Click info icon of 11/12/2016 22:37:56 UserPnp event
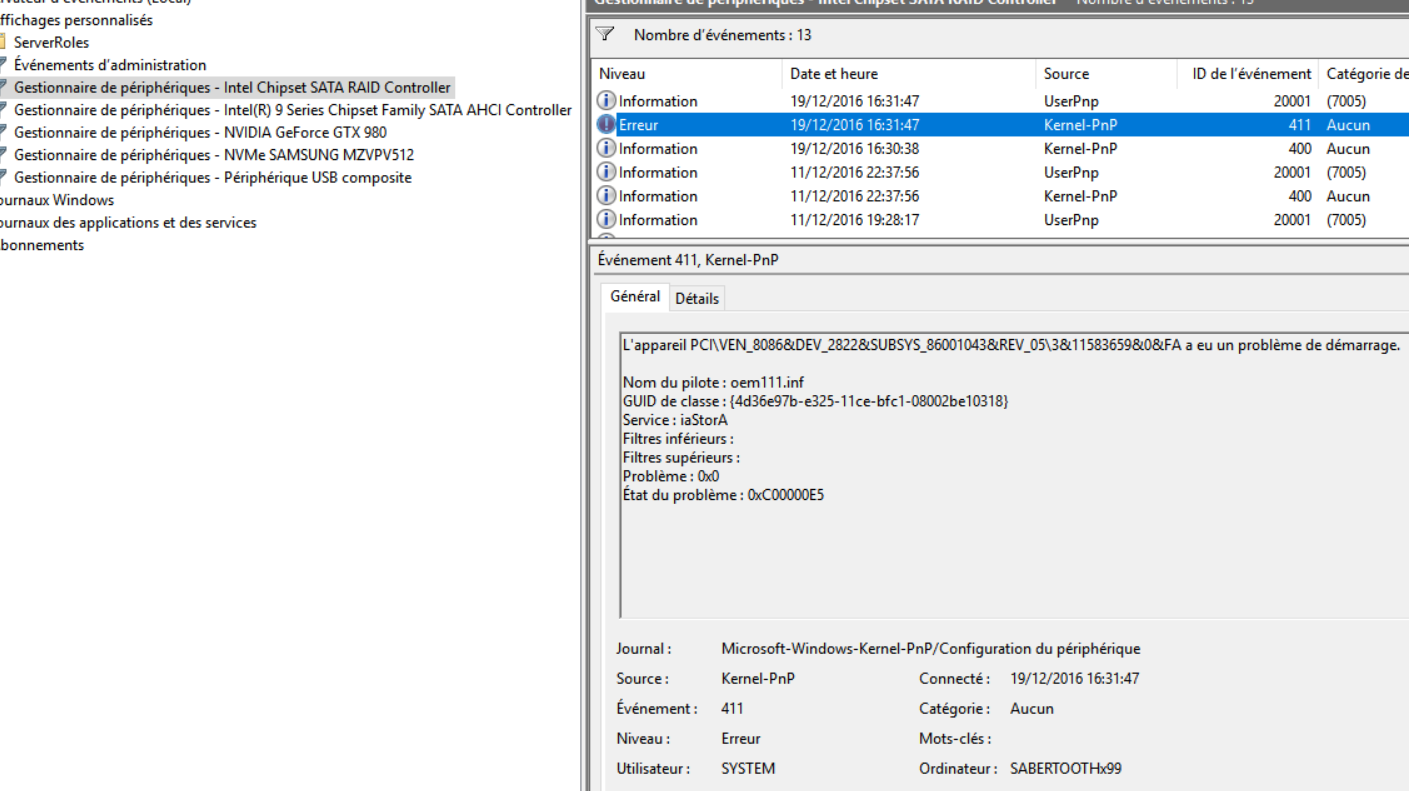1409x791 pixels. click(x=606, y=172)
